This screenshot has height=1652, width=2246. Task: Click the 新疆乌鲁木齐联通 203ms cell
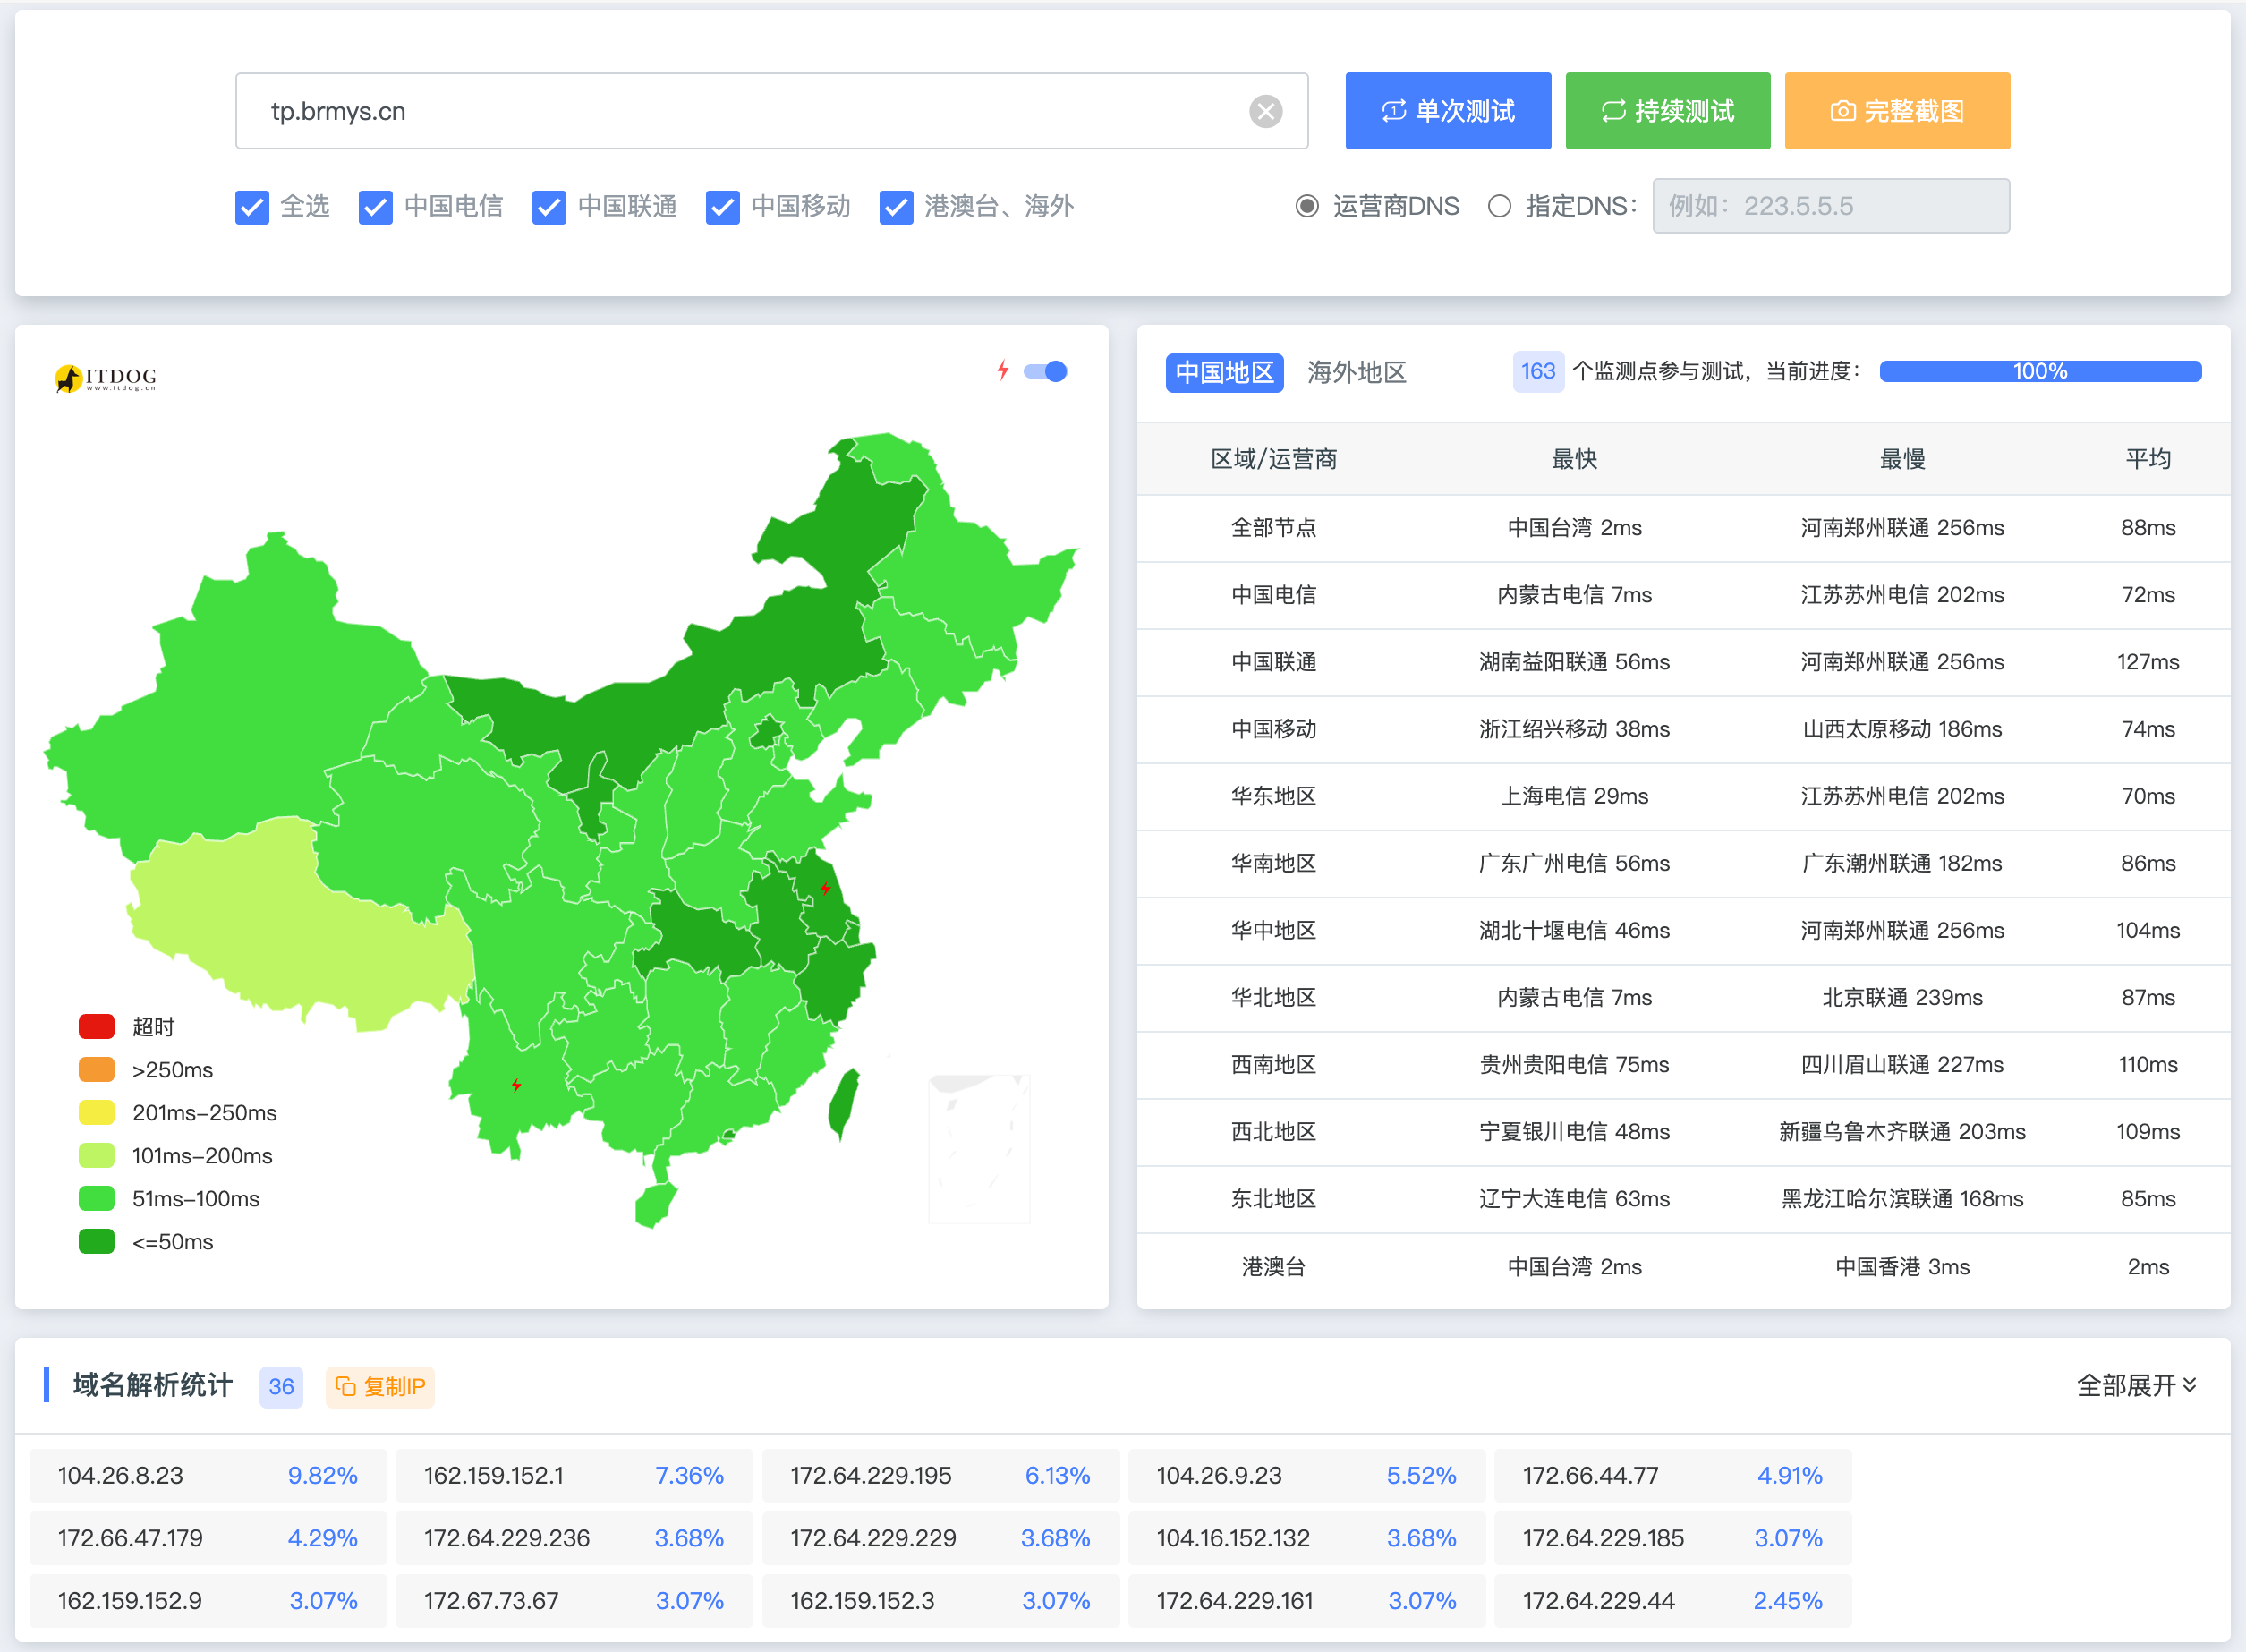point(1902,1131)
